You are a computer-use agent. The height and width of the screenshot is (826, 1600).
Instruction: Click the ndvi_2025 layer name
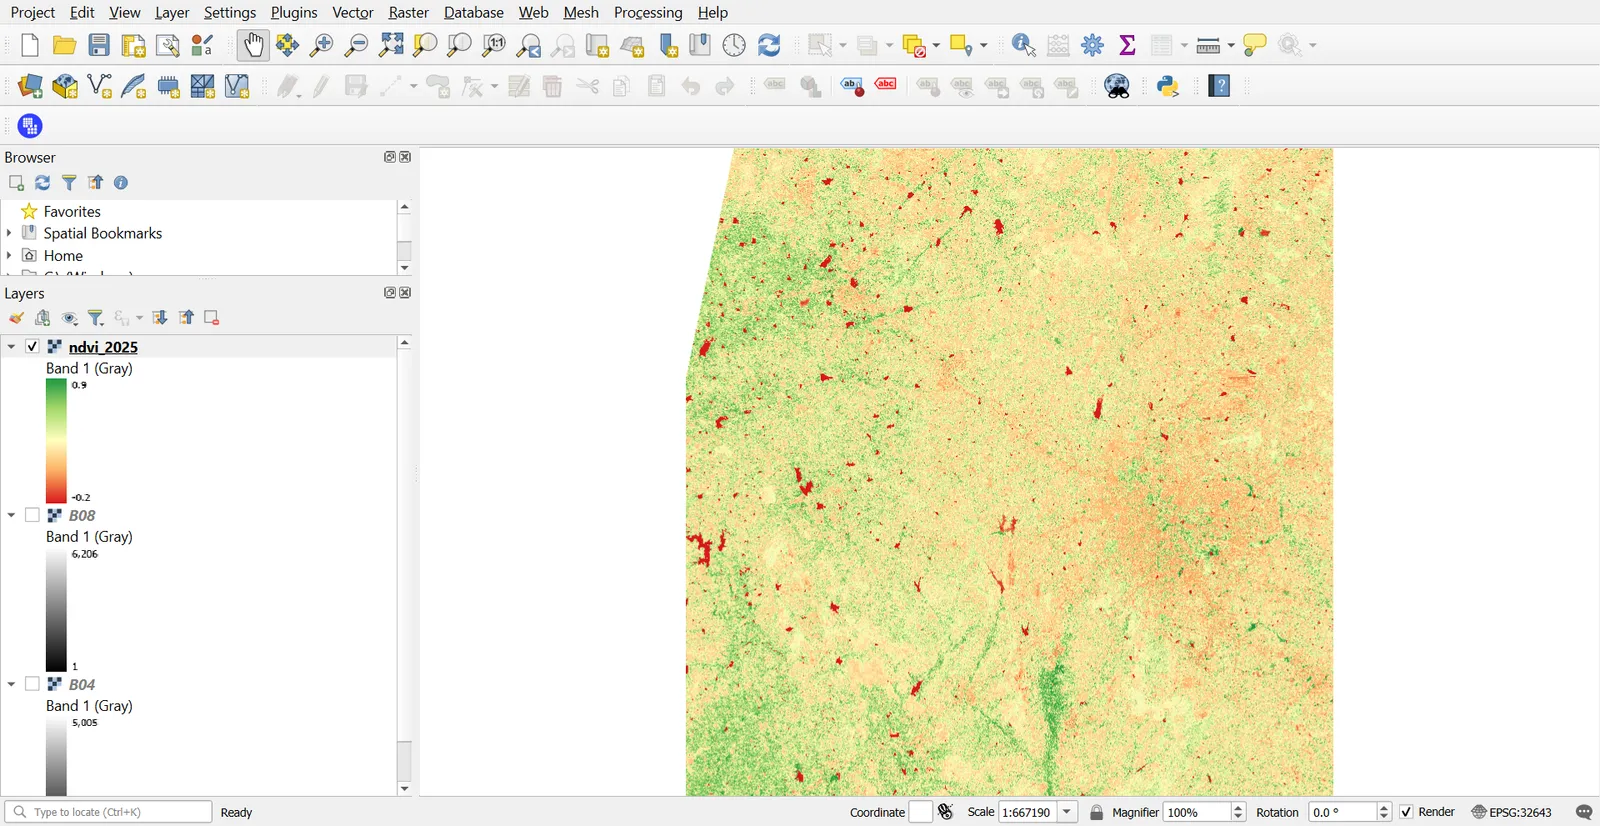103,346
